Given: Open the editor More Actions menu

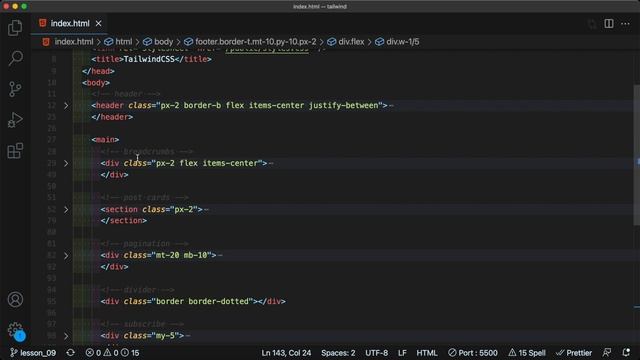Looking at the screenshot, I should 625,24.
